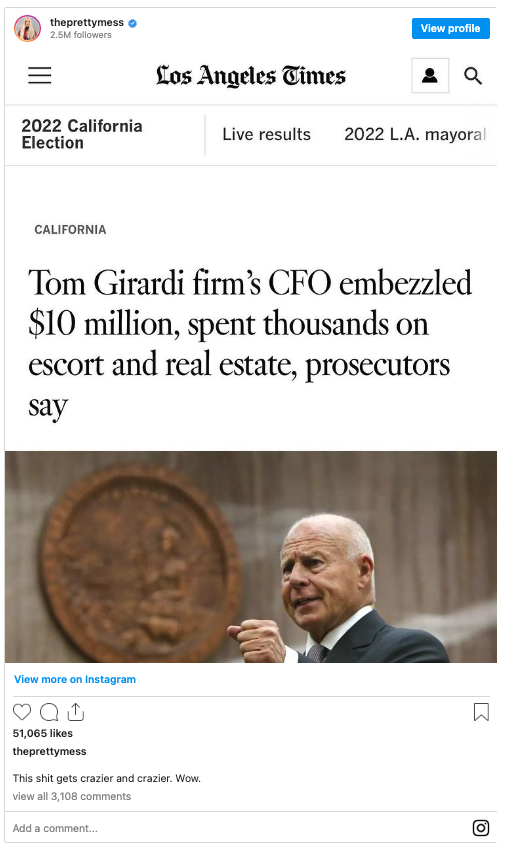Select Live results tab
506x851 pixels.
click(267, 134)
